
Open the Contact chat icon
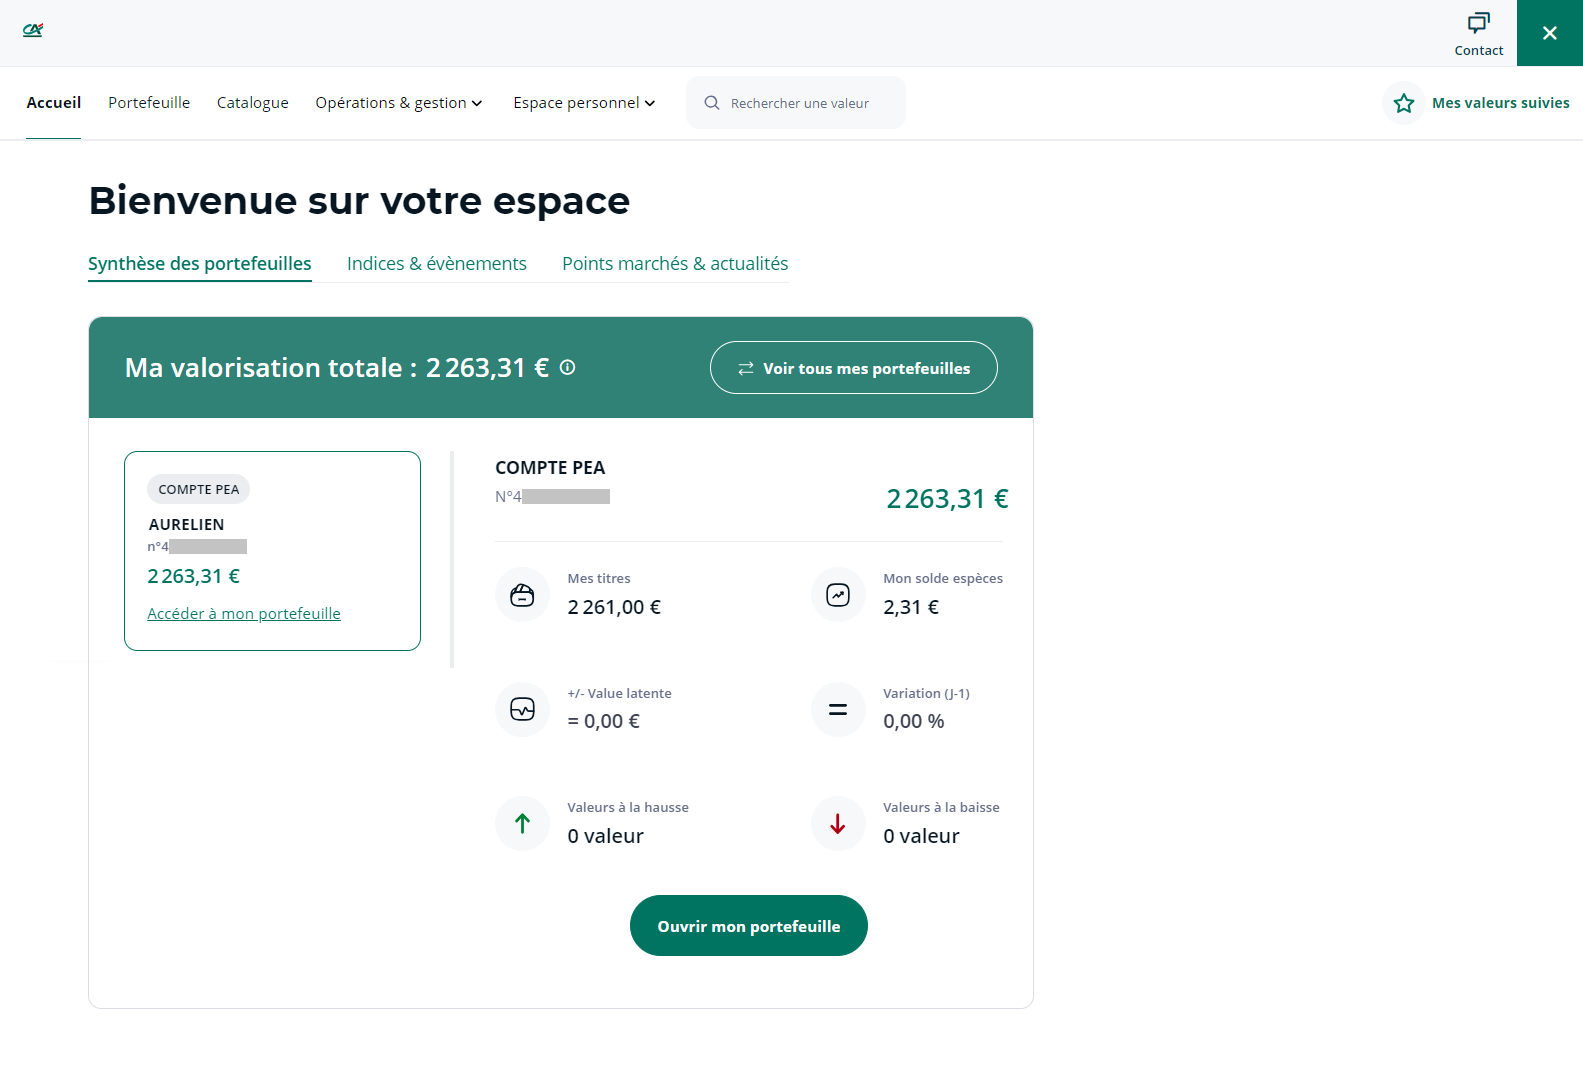pos(1478,23)
